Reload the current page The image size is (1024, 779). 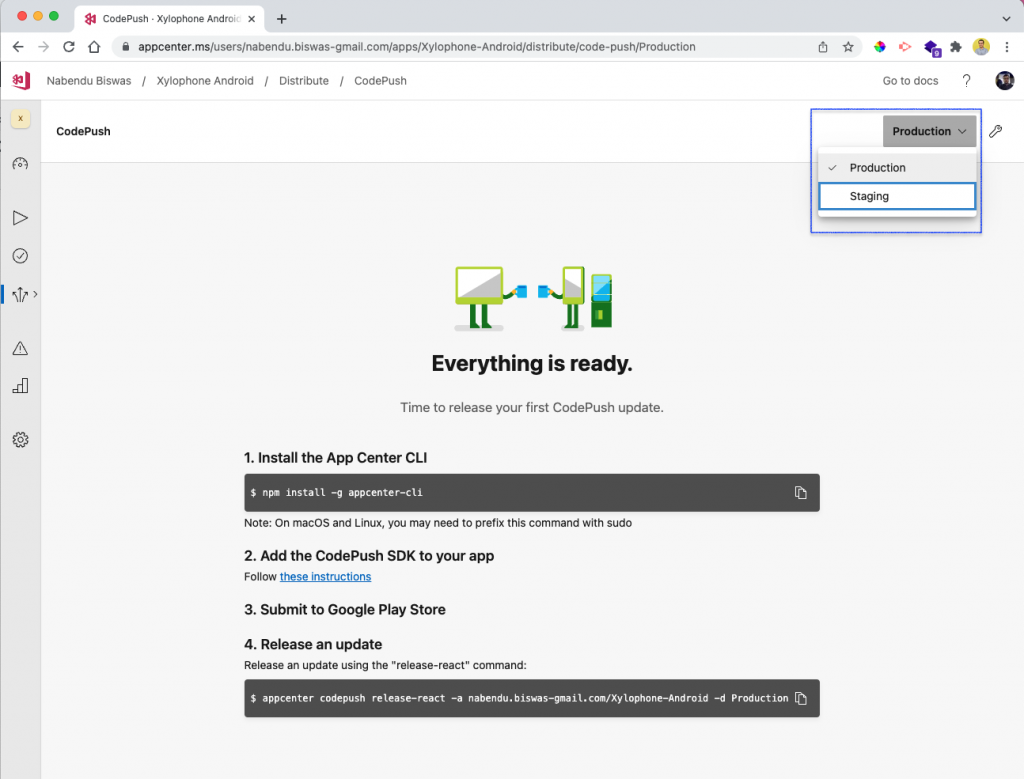pyautogui.click(x=69, y=46)
